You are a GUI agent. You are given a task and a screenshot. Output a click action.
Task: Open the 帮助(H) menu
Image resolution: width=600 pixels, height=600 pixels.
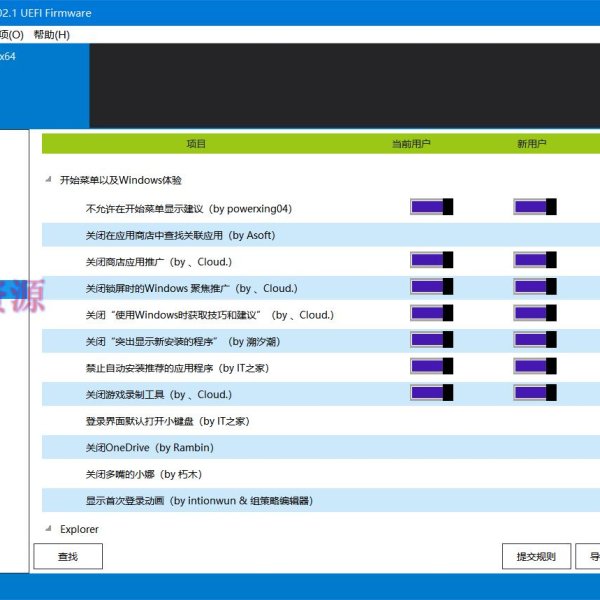tap(52, 35)
